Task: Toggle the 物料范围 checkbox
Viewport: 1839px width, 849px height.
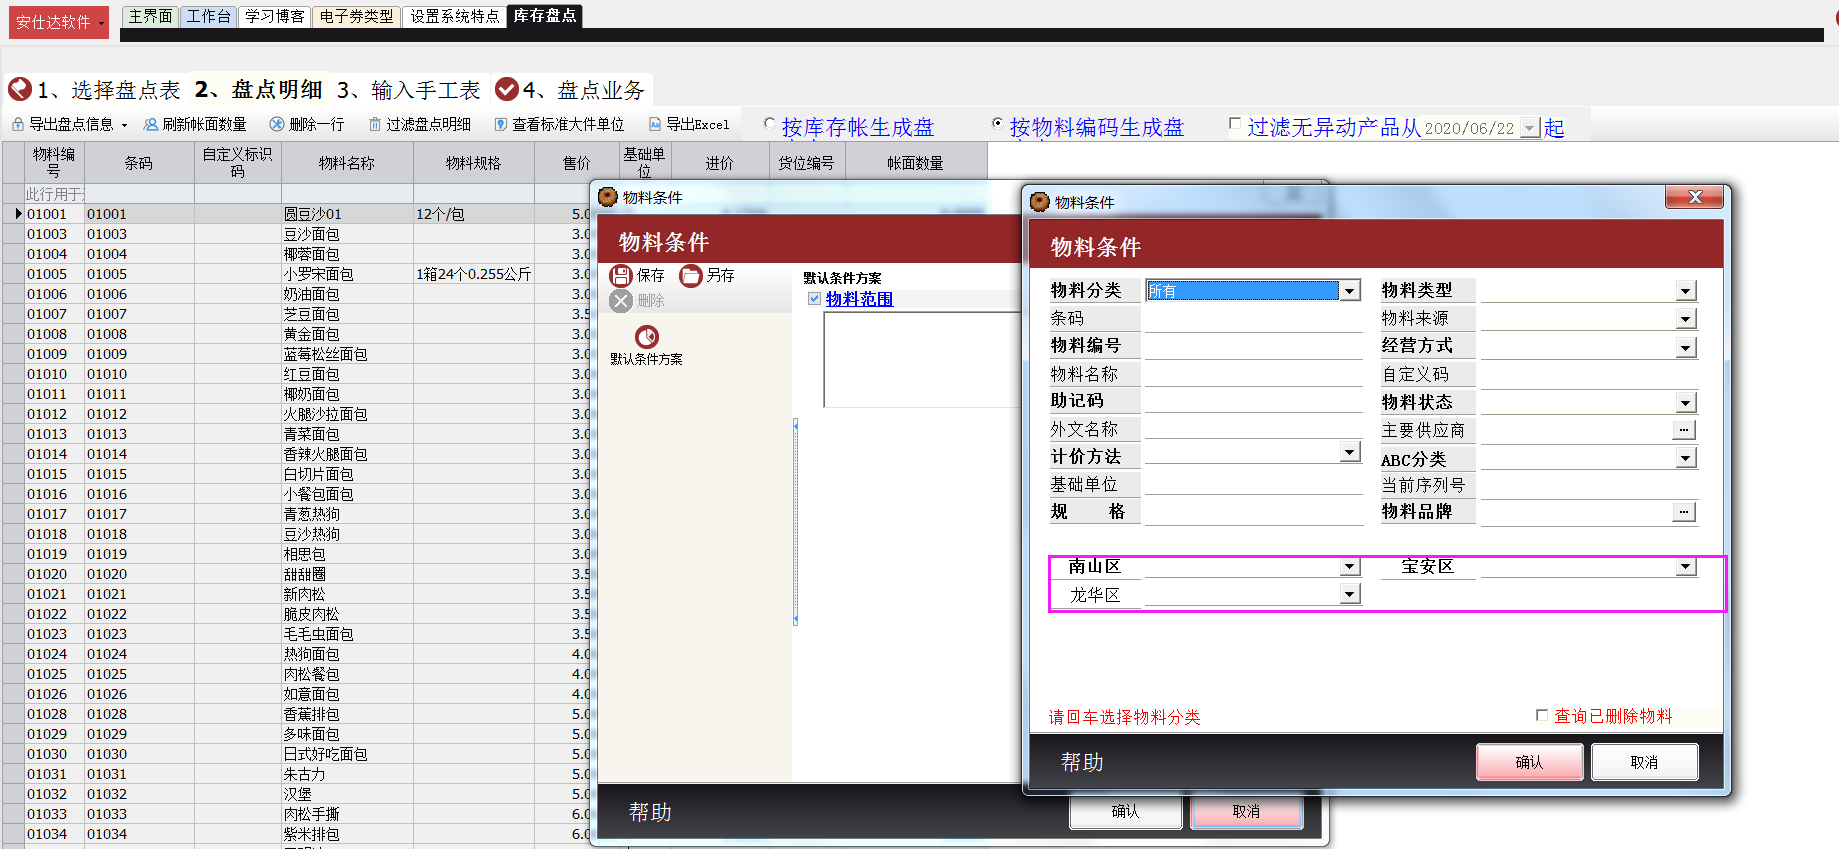Action: [x=814, y=298]
